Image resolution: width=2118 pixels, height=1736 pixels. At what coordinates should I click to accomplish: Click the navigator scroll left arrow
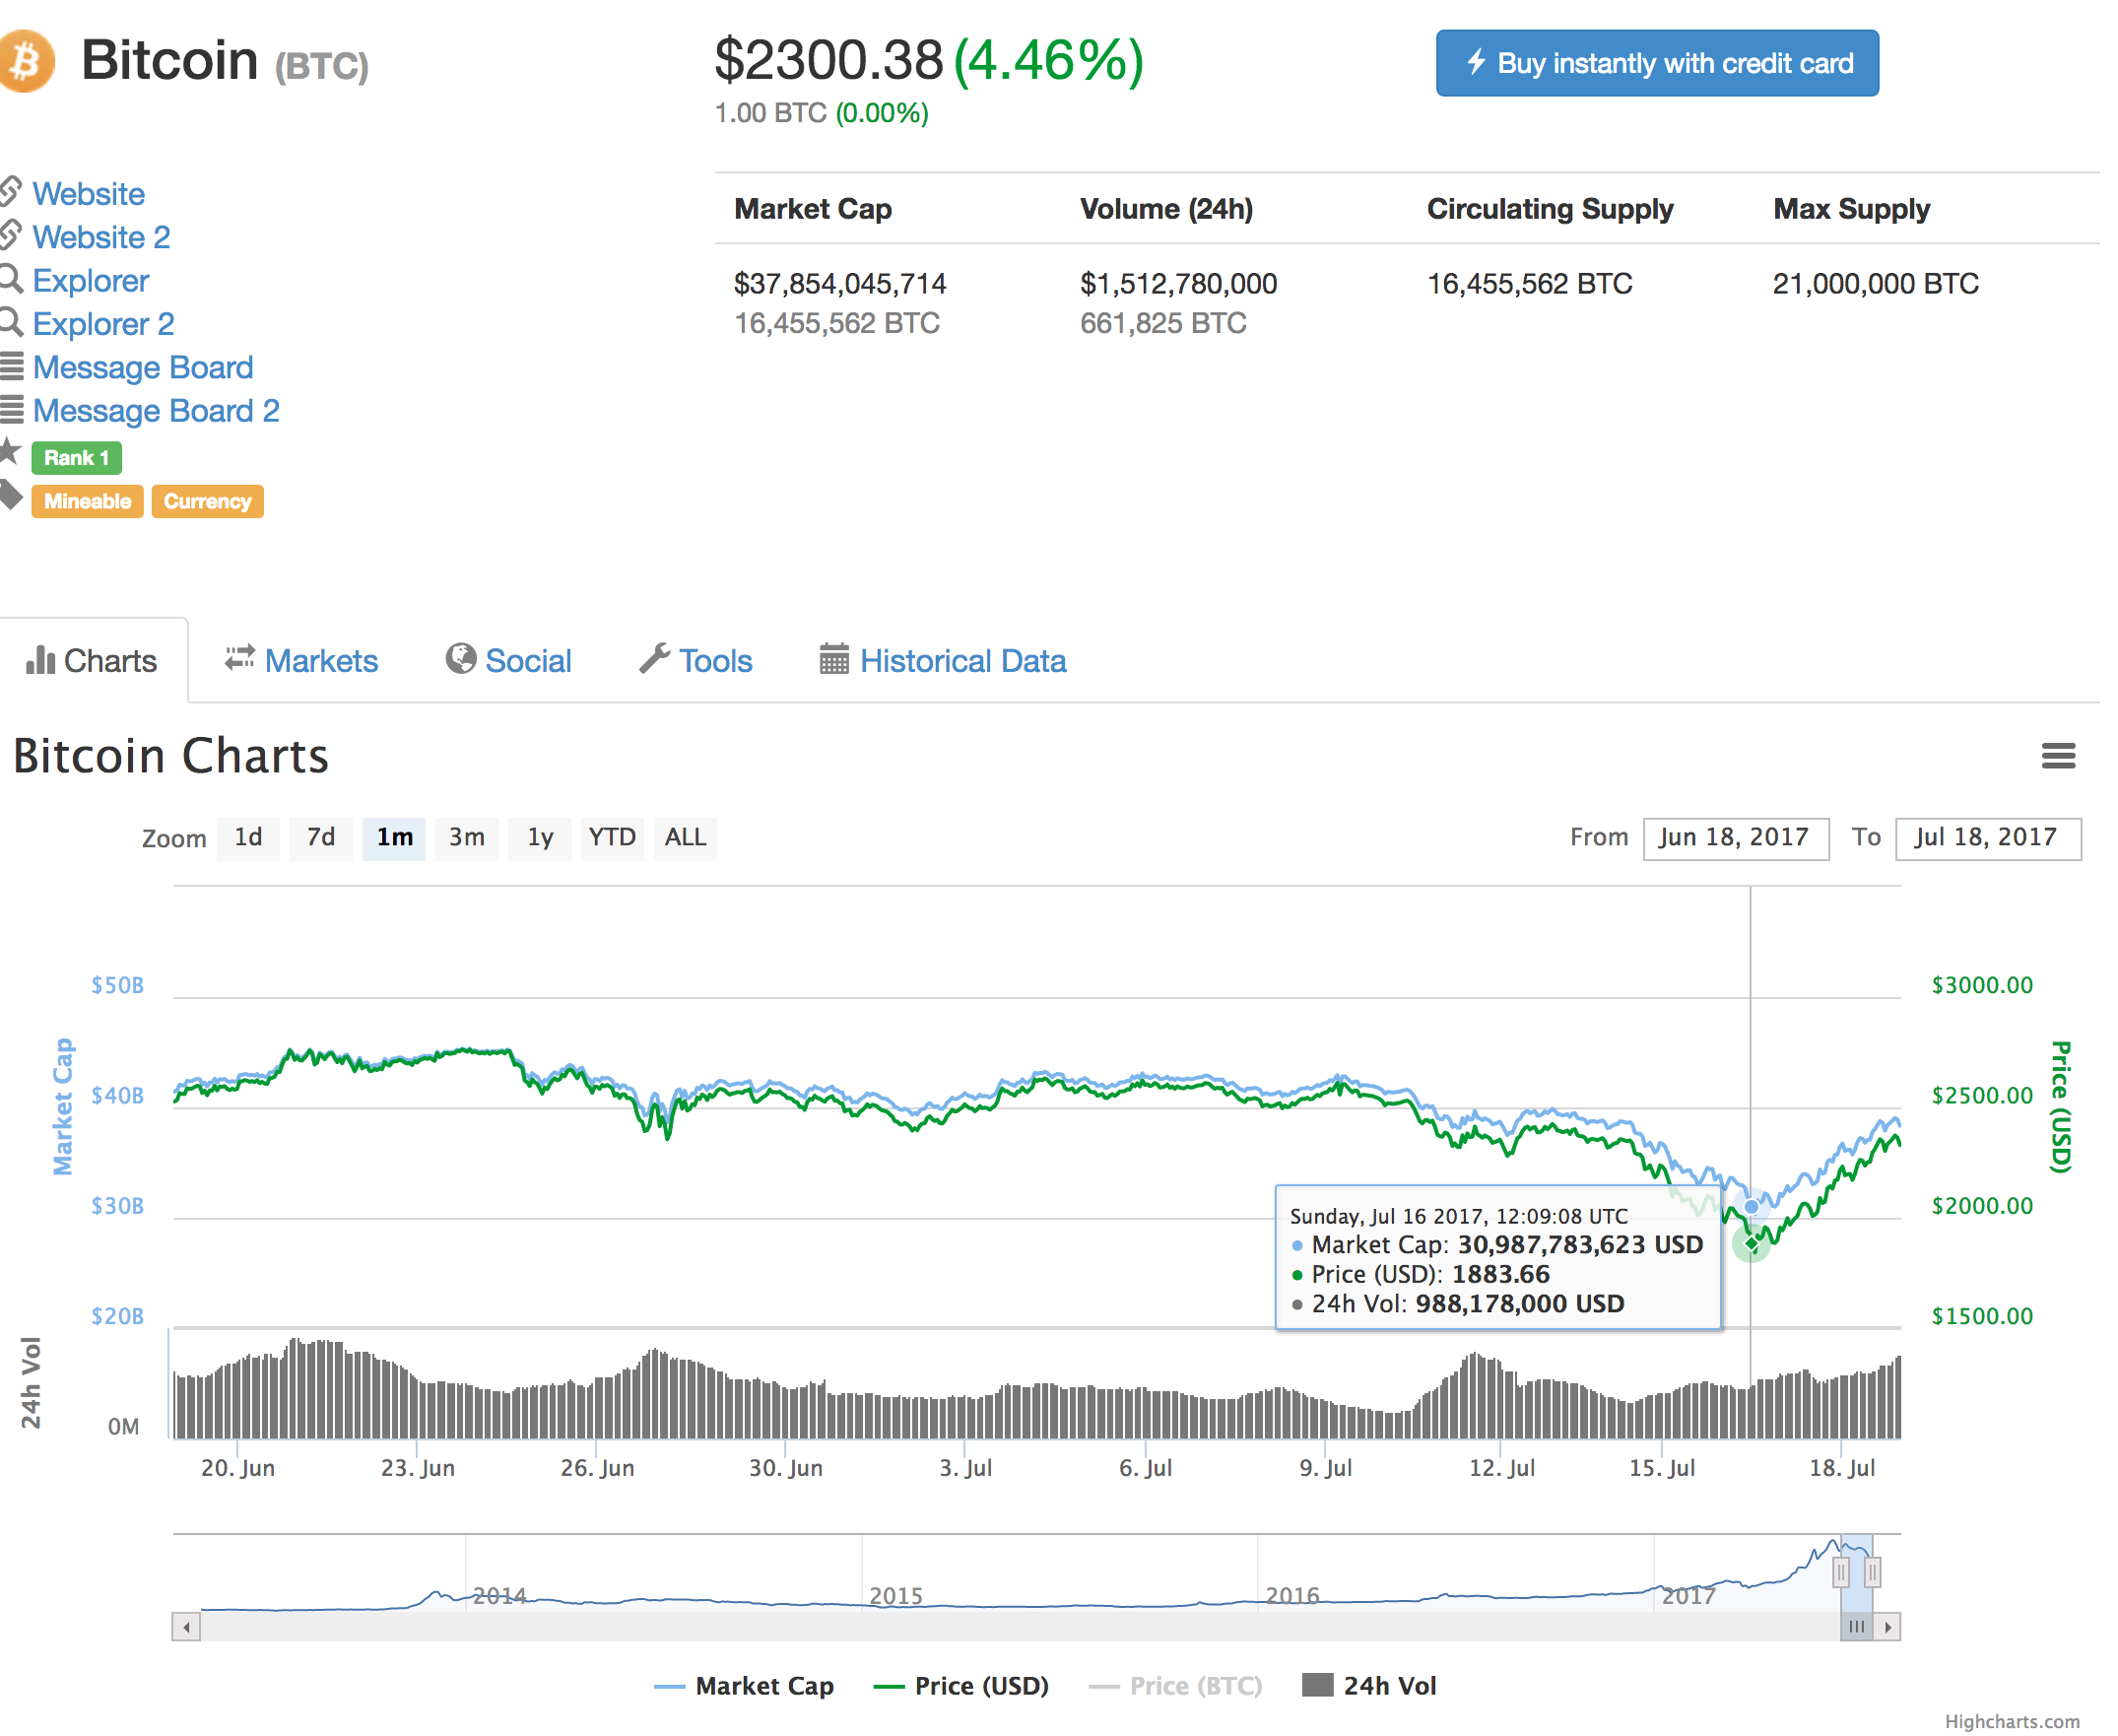pyautogui.click(x=186, y=1627)
